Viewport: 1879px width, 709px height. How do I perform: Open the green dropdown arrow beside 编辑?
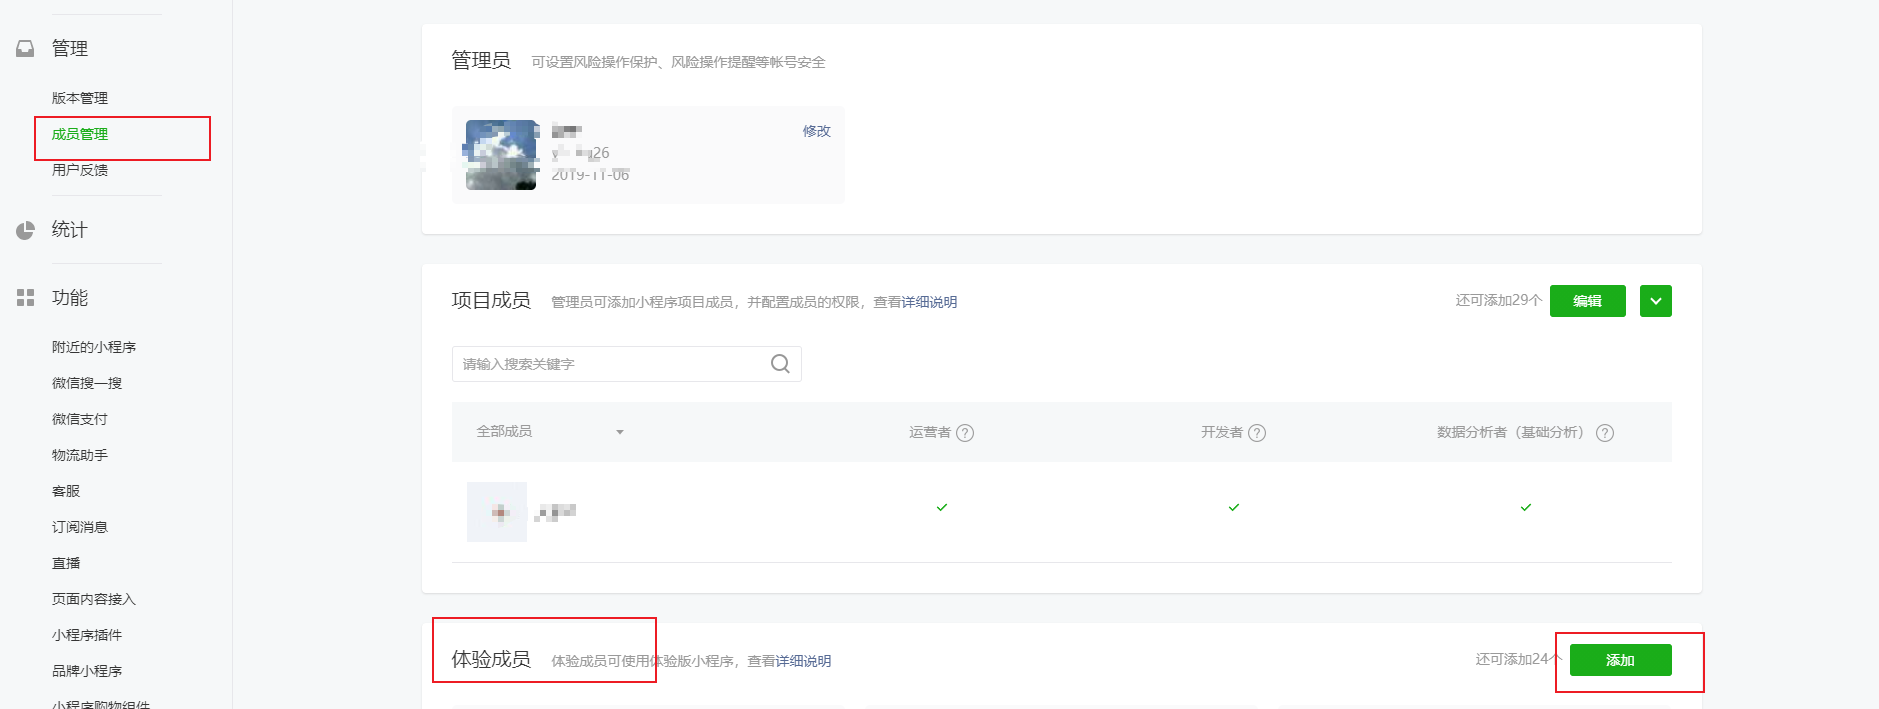[x=1656, y=301]
